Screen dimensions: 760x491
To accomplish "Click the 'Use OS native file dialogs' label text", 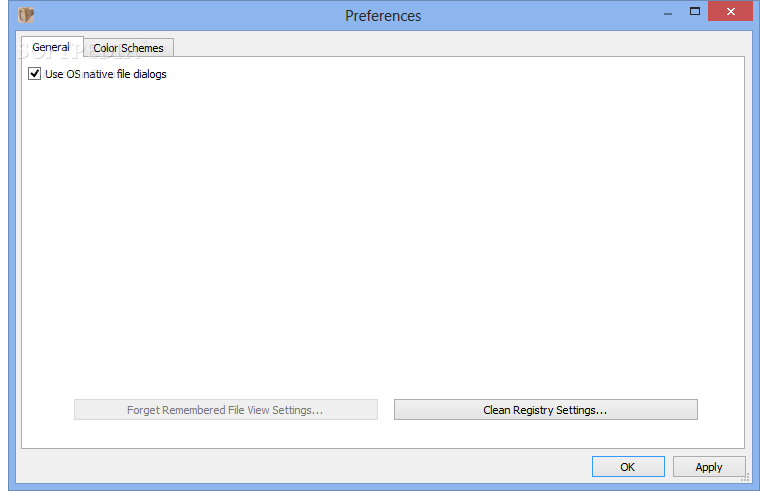I will 106,74.
